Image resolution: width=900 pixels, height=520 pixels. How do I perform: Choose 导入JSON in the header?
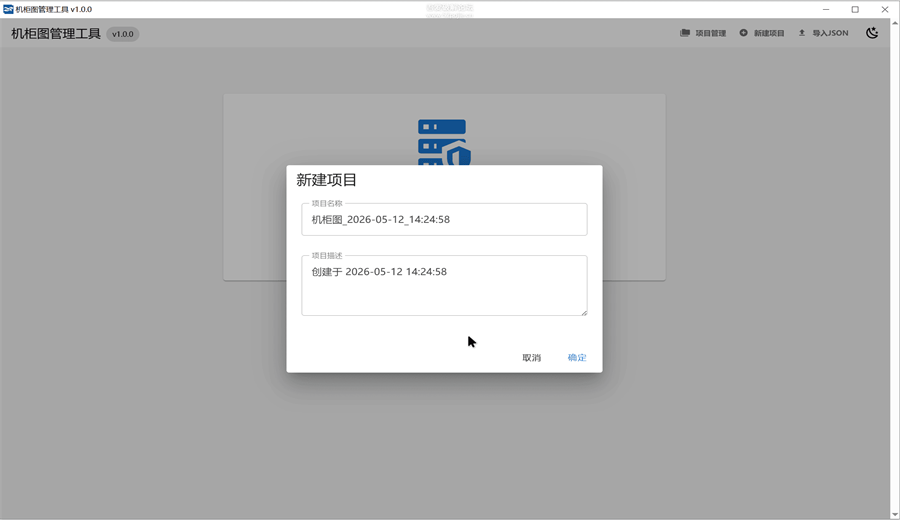[x=823, y=33]
